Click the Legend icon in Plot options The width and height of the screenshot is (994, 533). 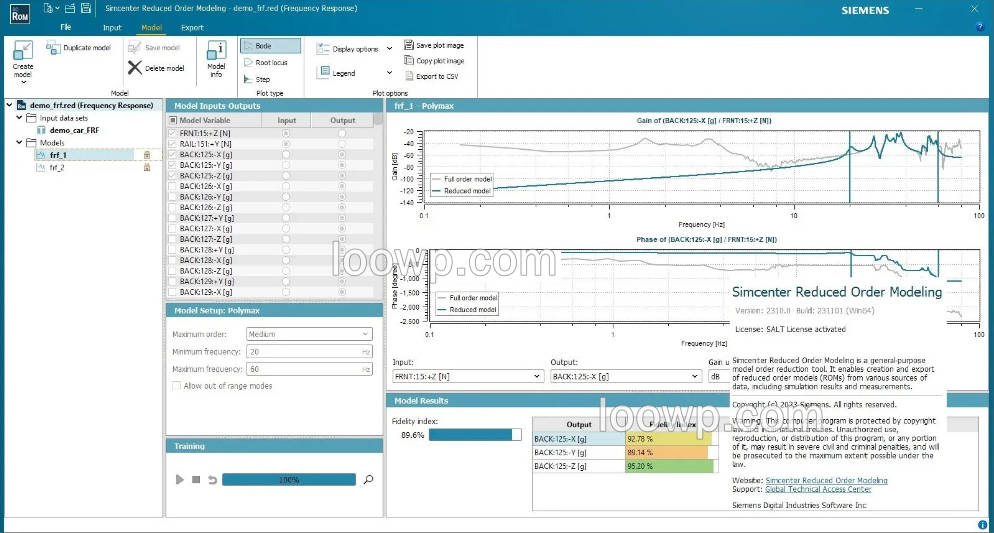coord(324,72)
